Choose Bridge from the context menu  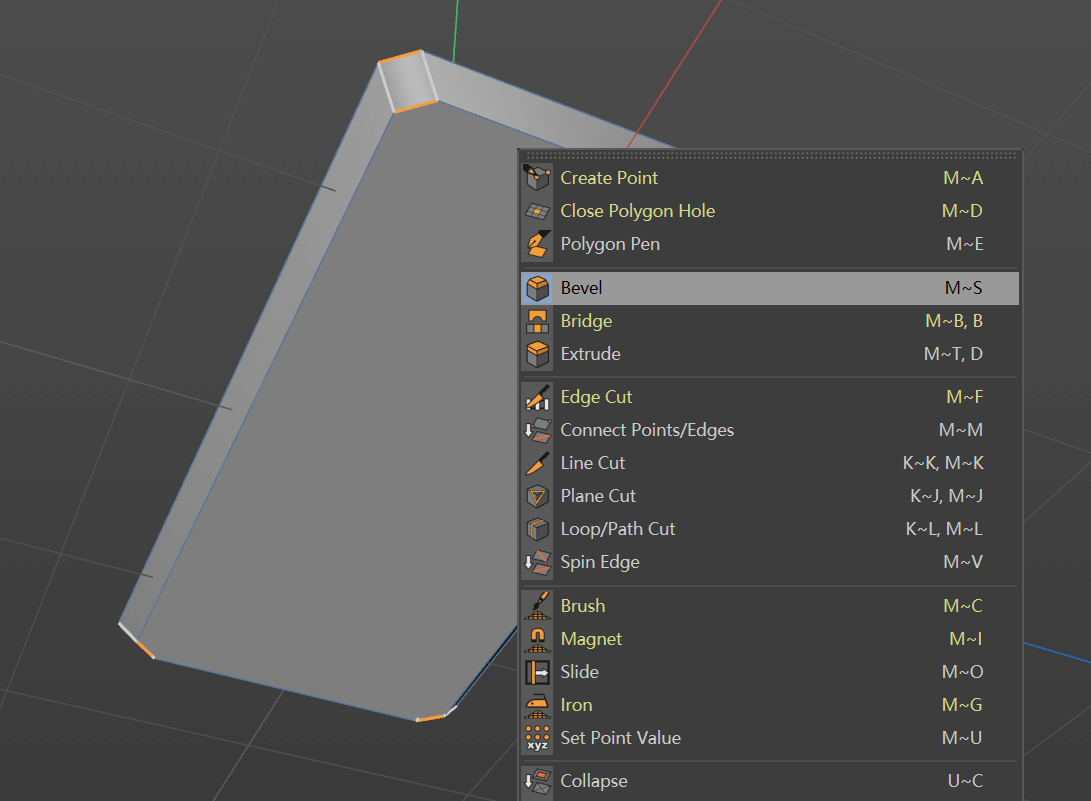coord(770,321)
